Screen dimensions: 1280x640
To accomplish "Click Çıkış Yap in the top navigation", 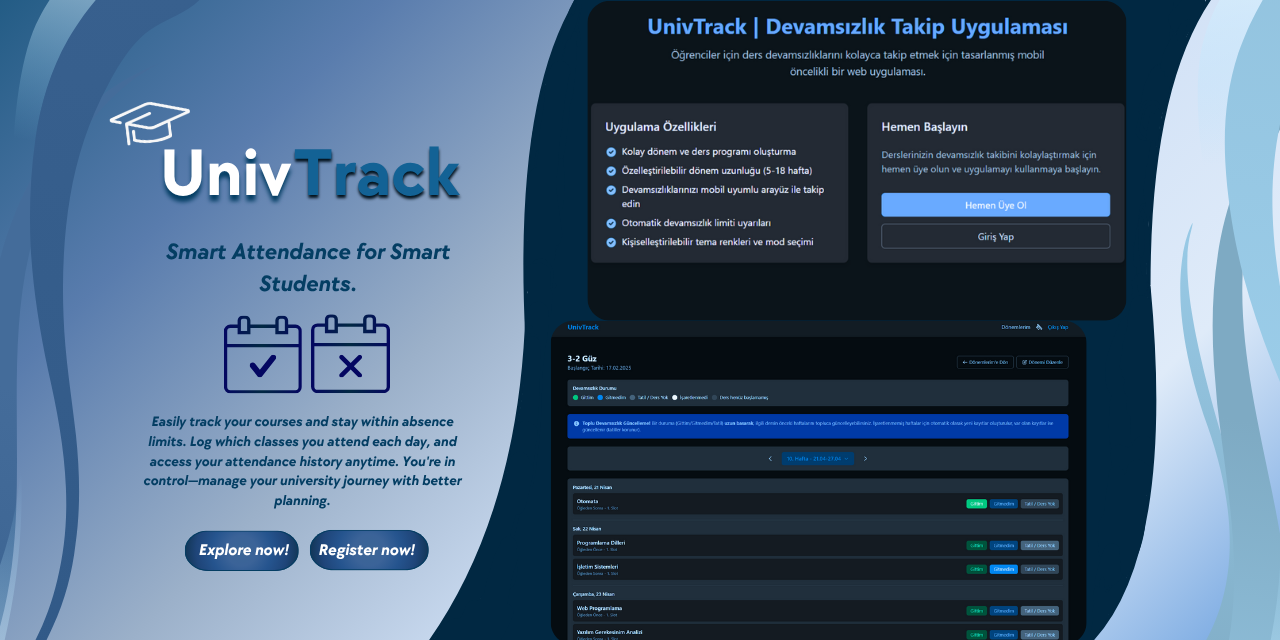I will pyautogui.click(x=1058, y=327).
